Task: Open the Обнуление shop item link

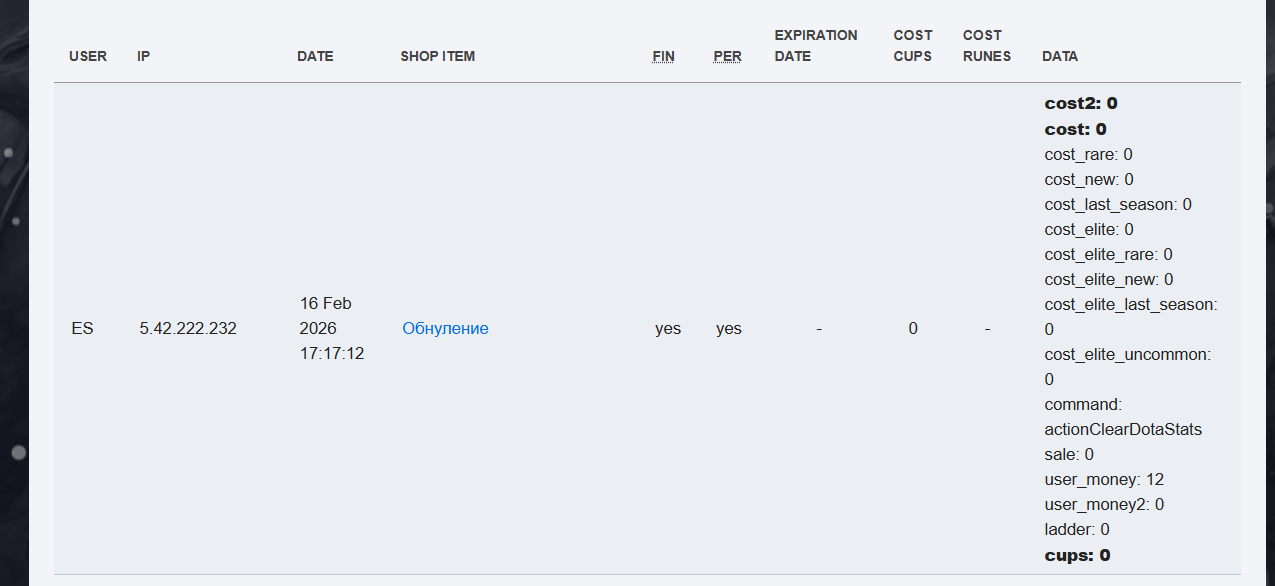Action: click(x=445, y=328)
